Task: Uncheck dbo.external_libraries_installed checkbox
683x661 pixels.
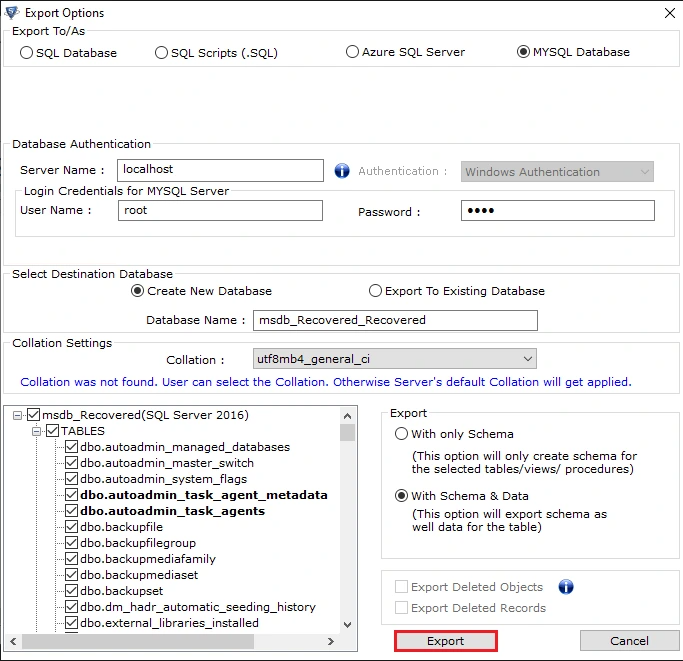Action: (71, 623)
